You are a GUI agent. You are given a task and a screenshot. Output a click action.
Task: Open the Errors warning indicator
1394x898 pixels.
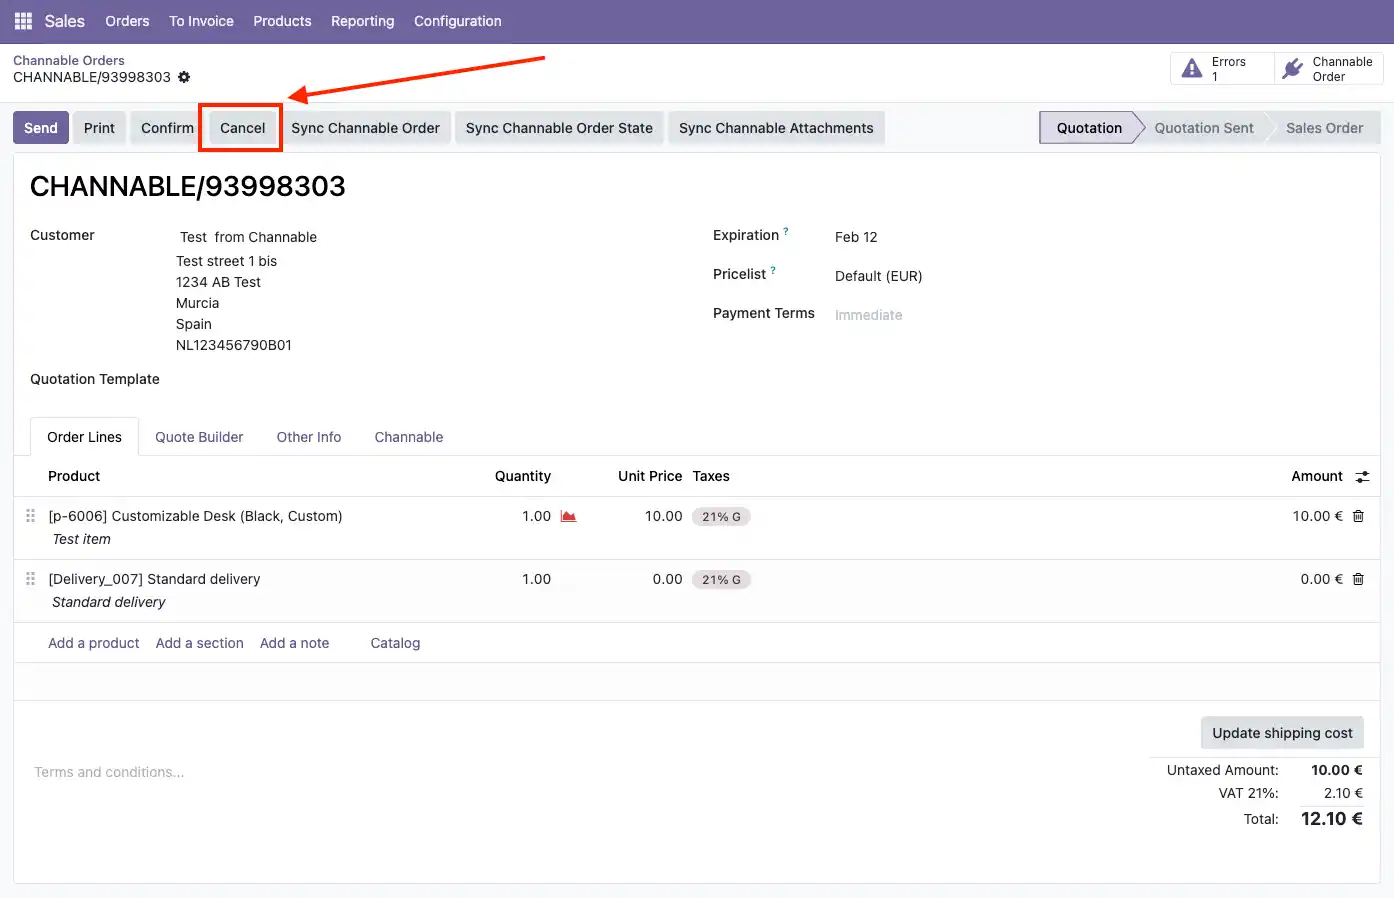tap(1221, 68)
